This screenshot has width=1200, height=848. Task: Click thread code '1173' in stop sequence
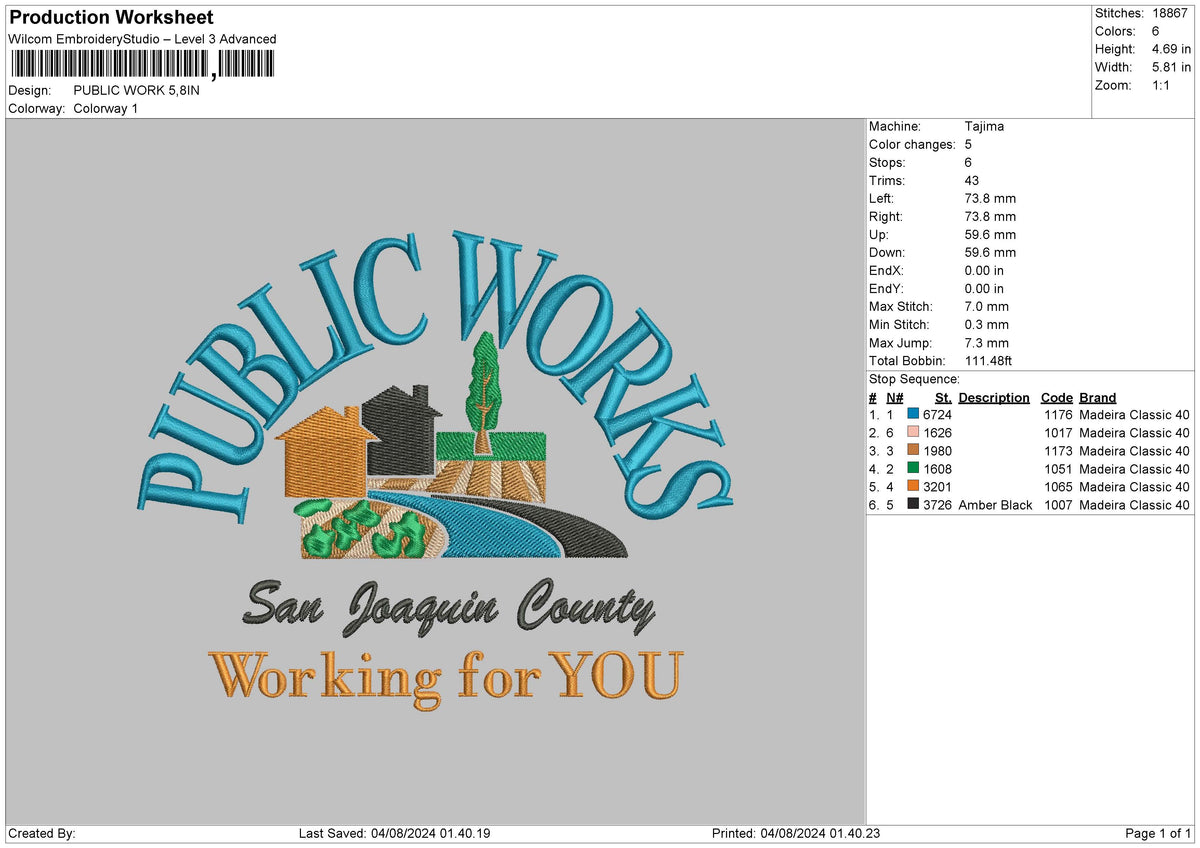pyautogui.click(x=1058, y=451)
